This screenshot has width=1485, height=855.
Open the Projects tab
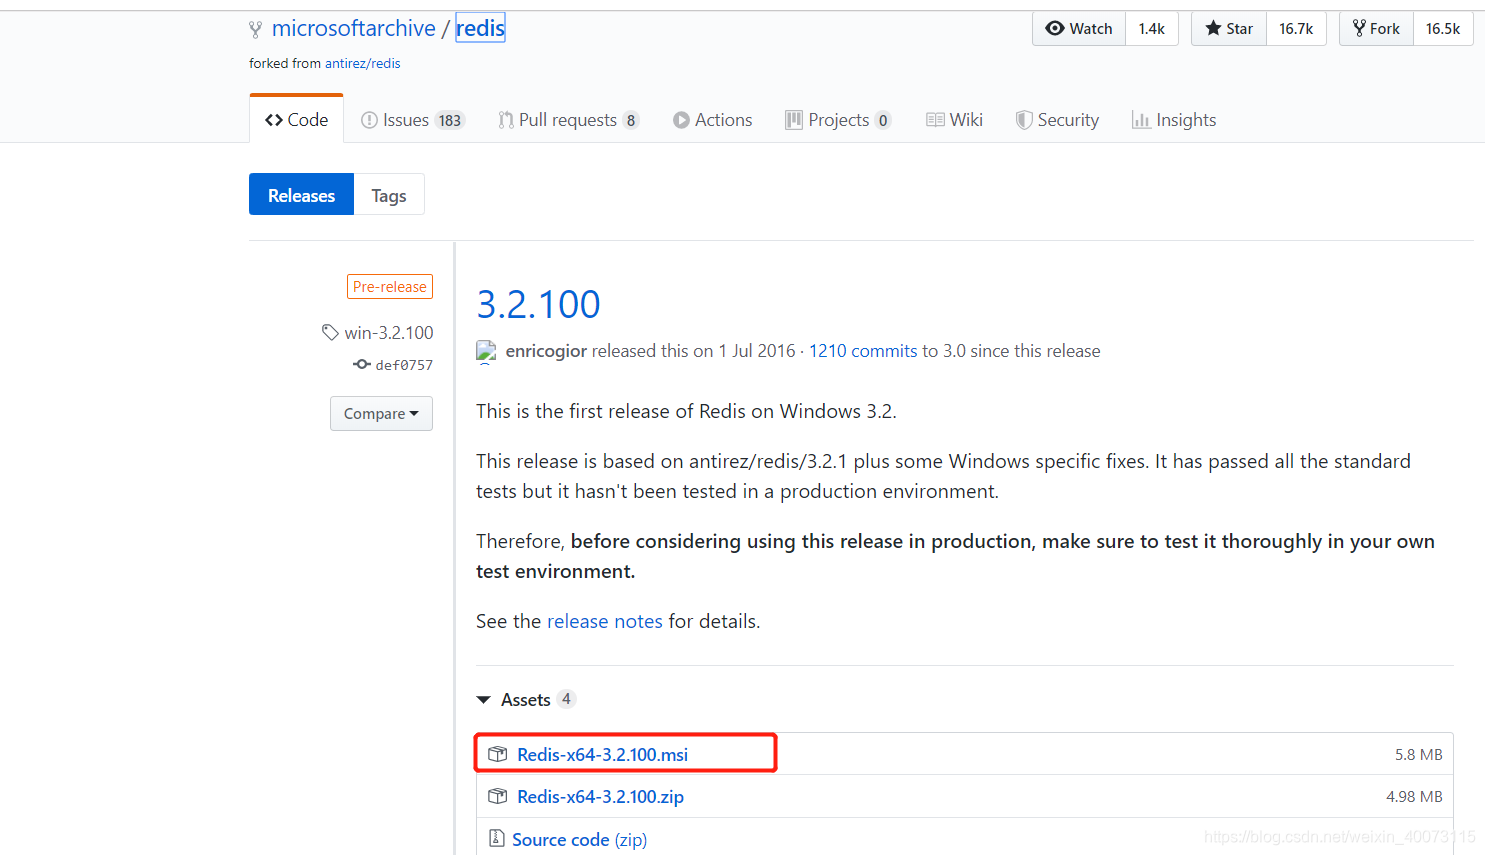[x=838, y=120]
